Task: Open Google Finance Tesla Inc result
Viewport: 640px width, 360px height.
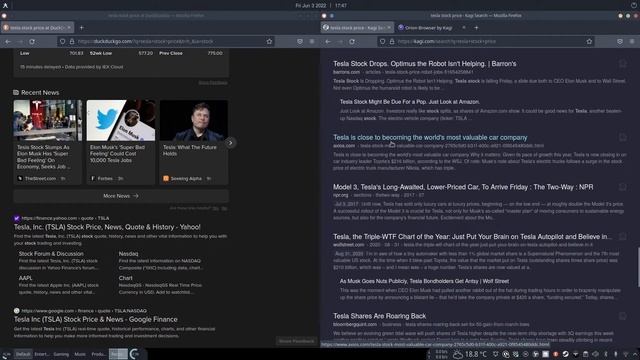Action: [96, 320]
